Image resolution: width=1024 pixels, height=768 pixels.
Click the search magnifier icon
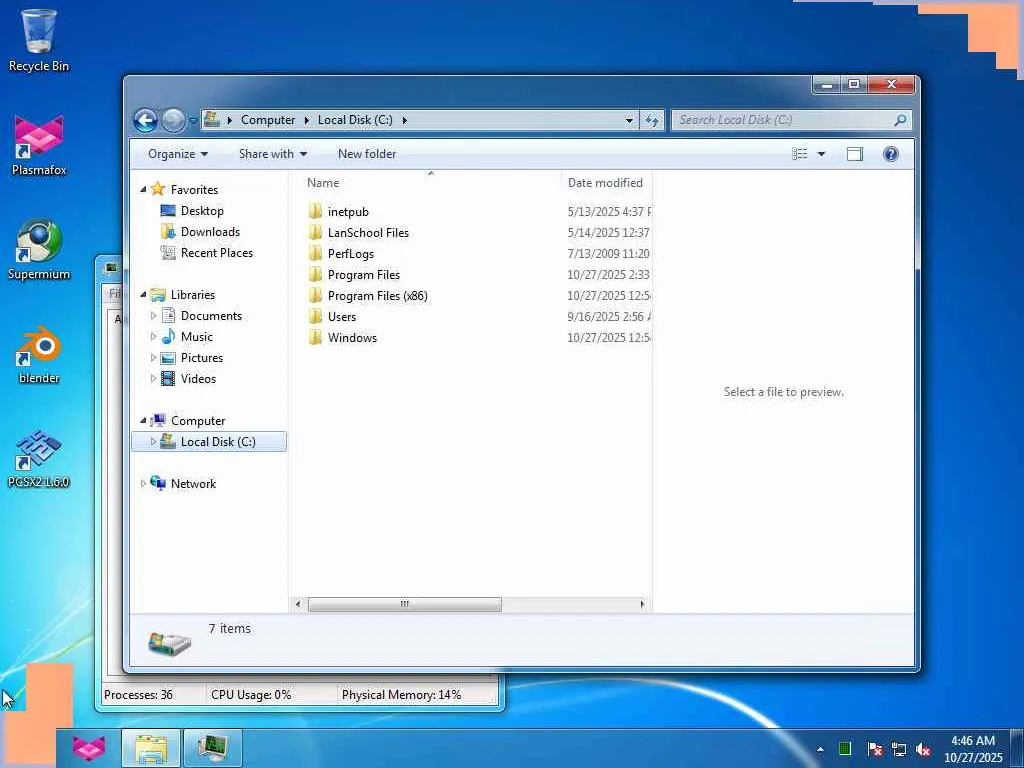[900, 120]
